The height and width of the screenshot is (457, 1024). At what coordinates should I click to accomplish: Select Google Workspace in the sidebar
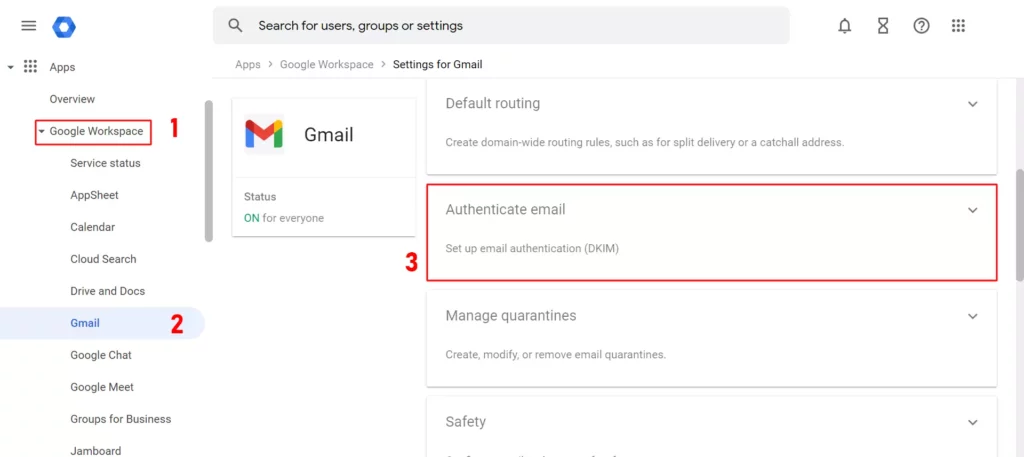point(96,131)
